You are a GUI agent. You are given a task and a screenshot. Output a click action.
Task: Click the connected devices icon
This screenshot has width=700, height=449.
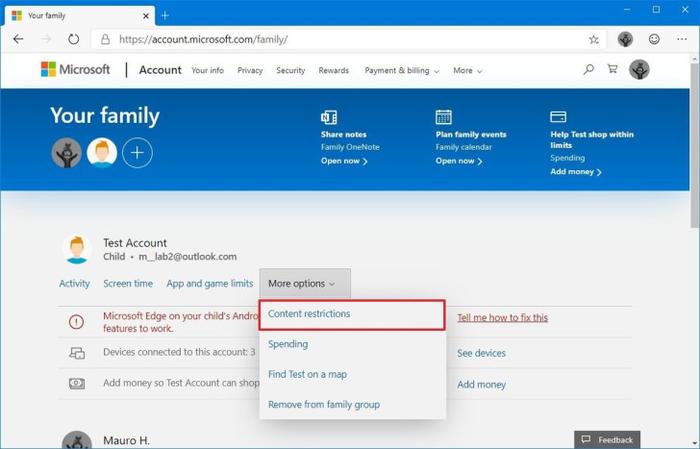77,353
